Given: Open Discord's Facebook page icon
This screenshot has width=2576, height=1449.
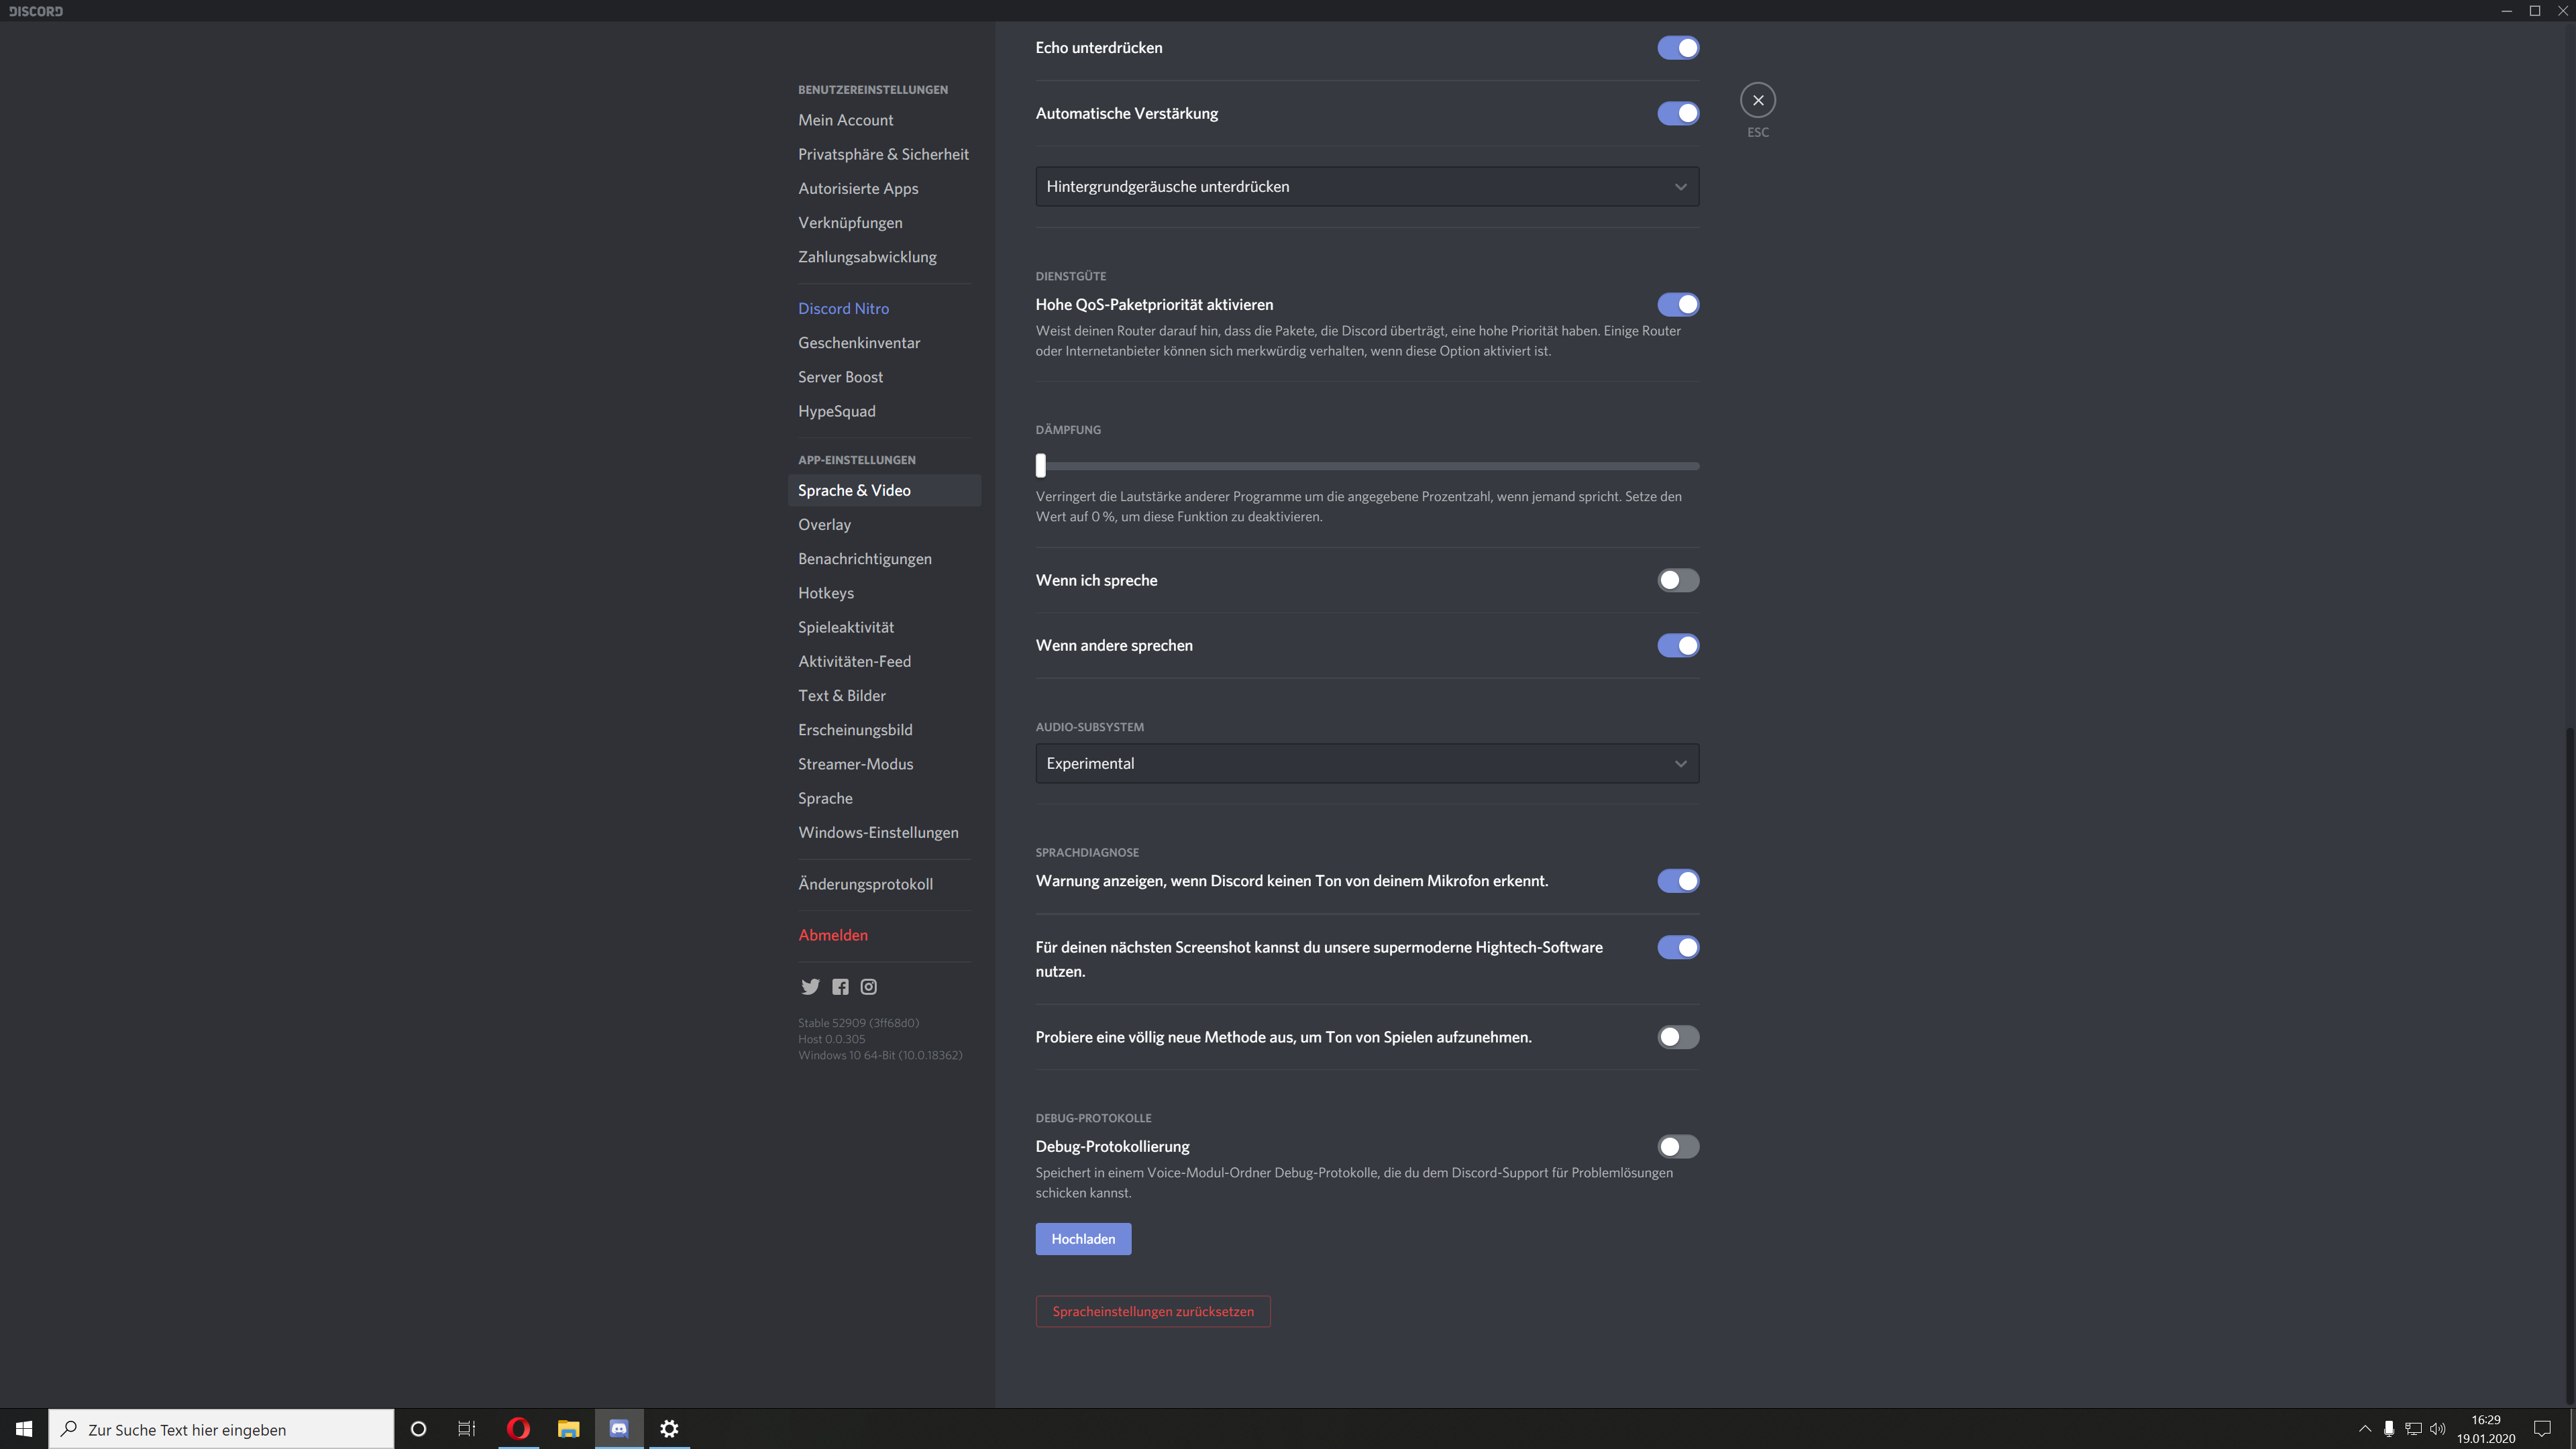Looking at the screenshot, I should point(840,987).
